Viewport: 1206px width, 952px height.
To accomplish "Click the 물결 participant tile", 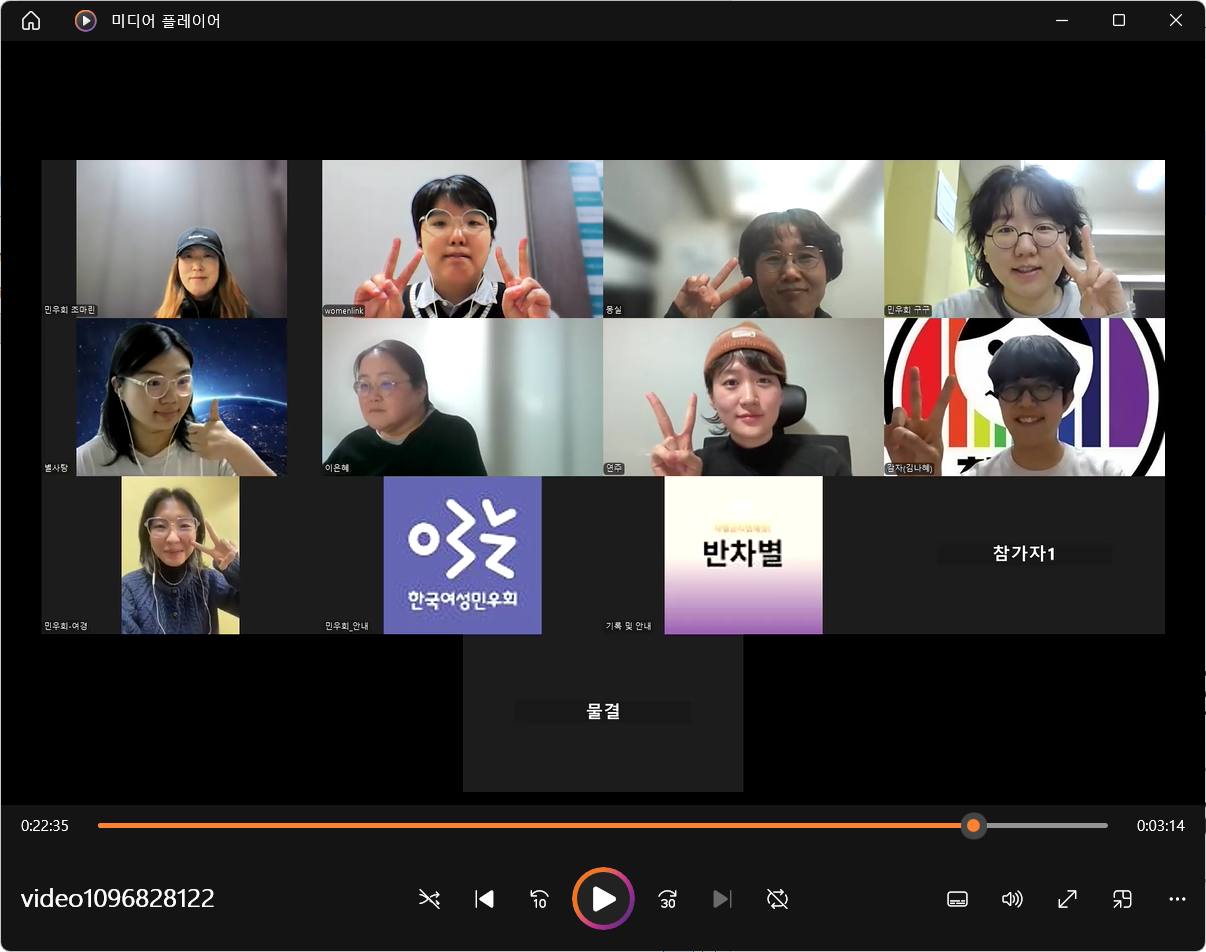I will [x=603, y=712].
